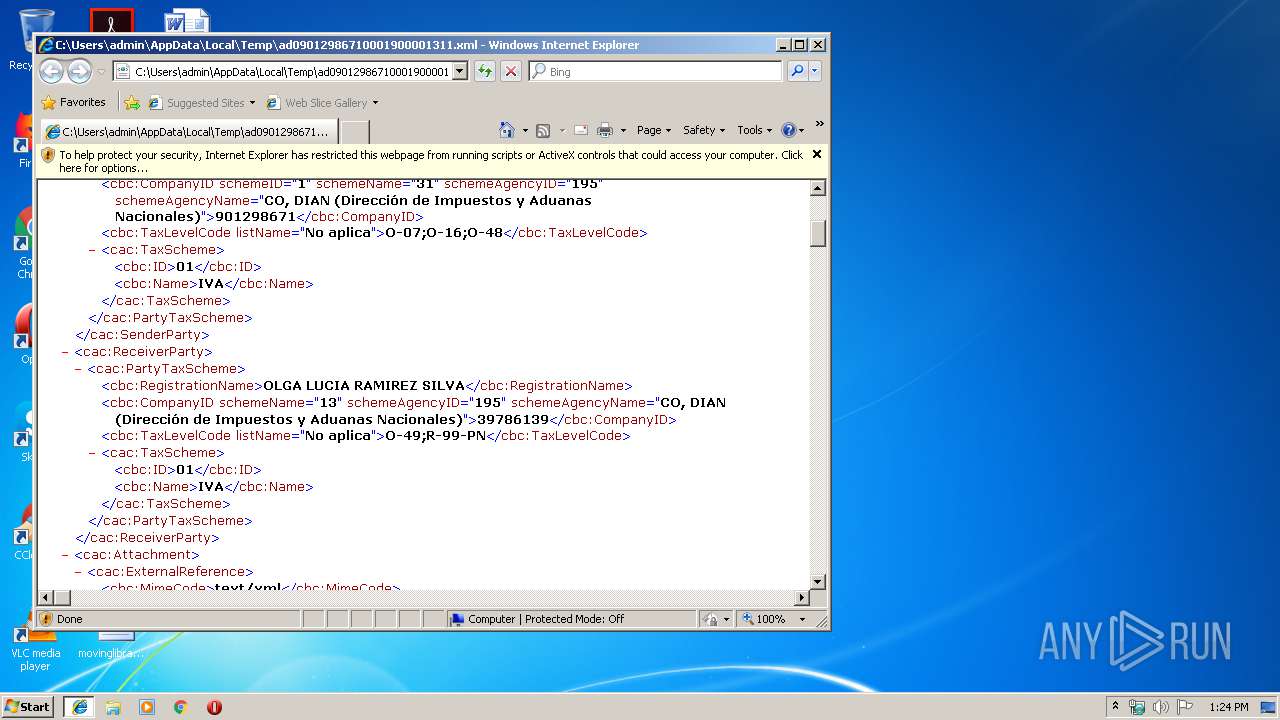Go back with the Back arrow button
Screen dimensions: 1280x720
point(51,71)
